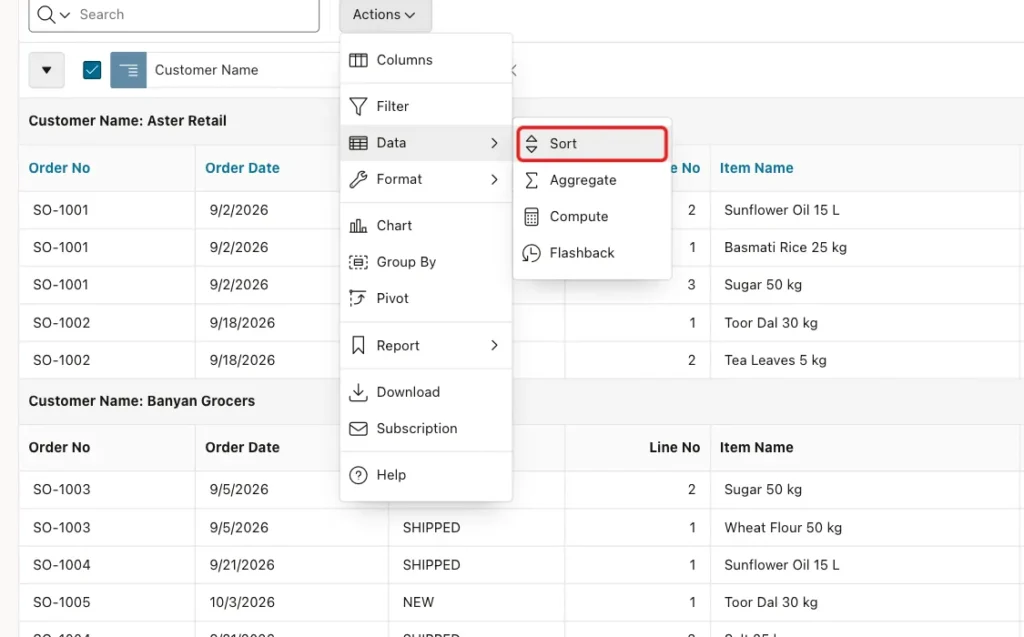Click the SO-1004 order number cell
Screen dimensions: 1024x637
[x=107, y=565]
